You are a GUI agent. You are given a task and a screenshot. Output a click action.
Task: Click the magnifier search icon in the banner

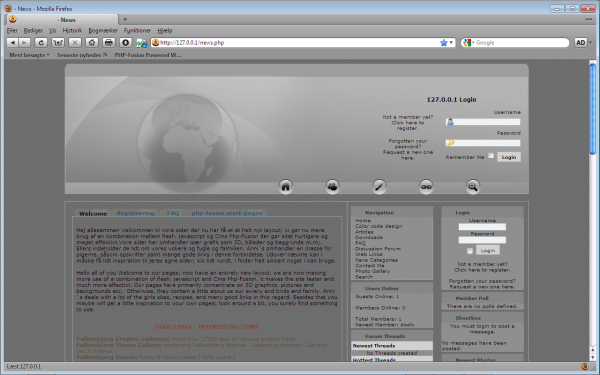tap(473, 186)
